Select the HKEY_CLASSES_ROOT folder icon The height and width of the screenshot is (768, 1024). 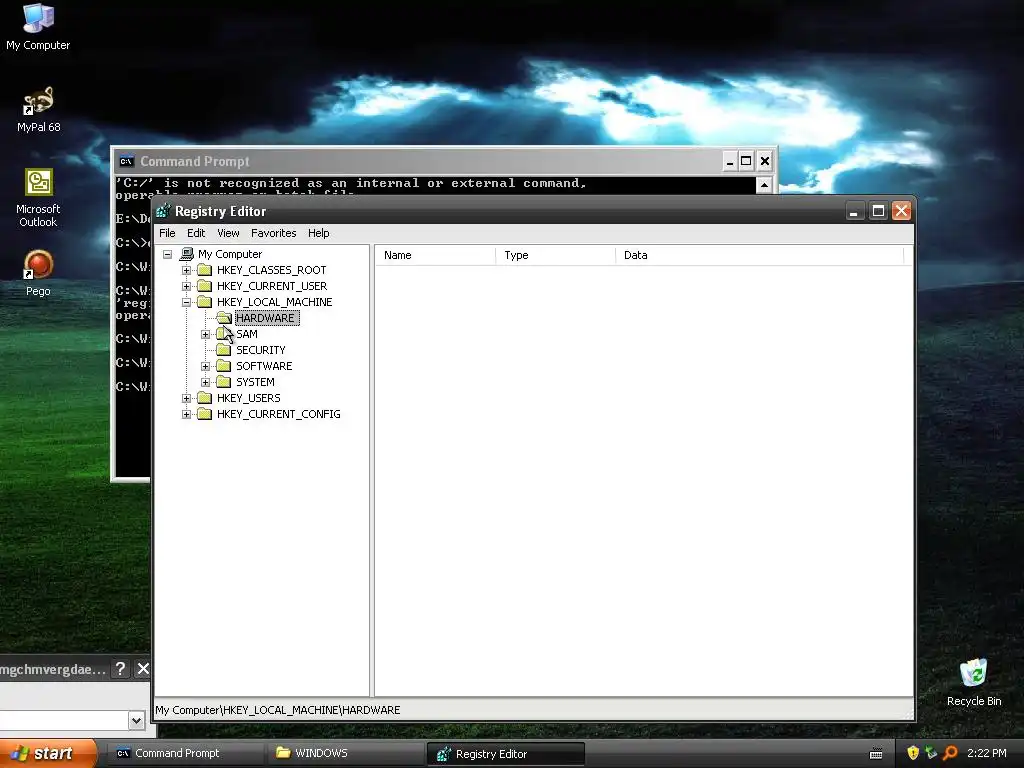tap(204, 270)
